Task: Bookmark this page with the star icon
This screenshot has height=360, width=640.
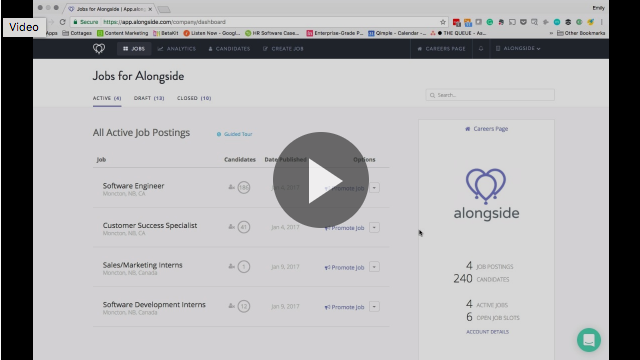Action: [x=443, y=22]
